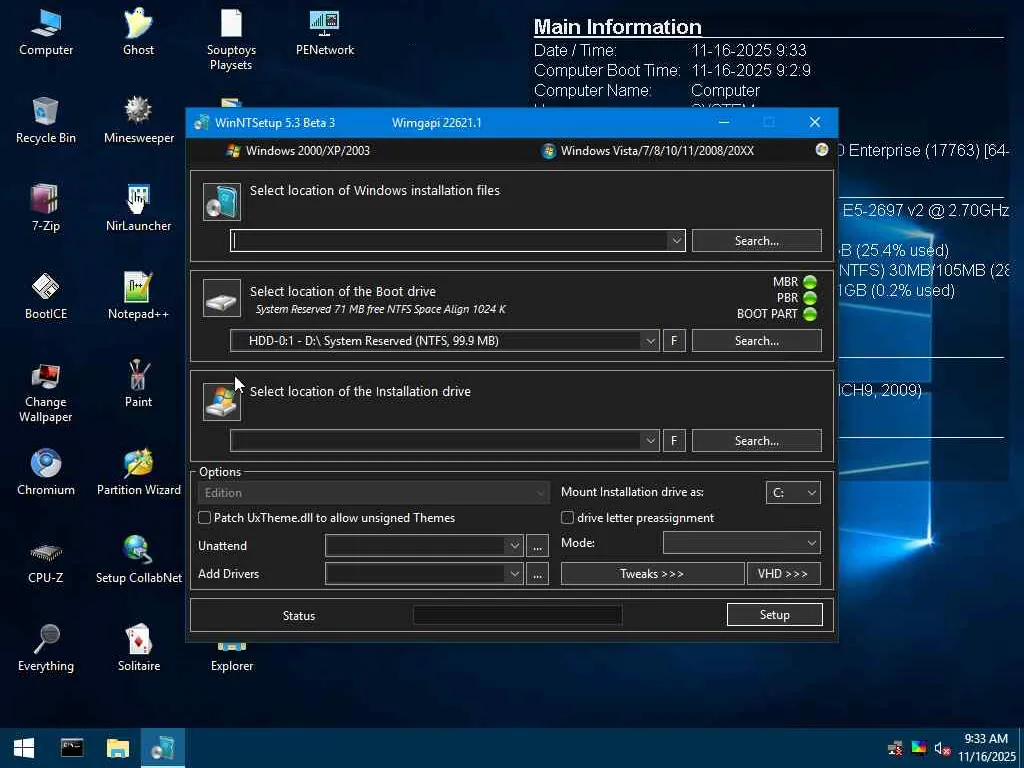
Task: Open the Mount Installation drive letter dropdown
Action: tap(793, 492)
